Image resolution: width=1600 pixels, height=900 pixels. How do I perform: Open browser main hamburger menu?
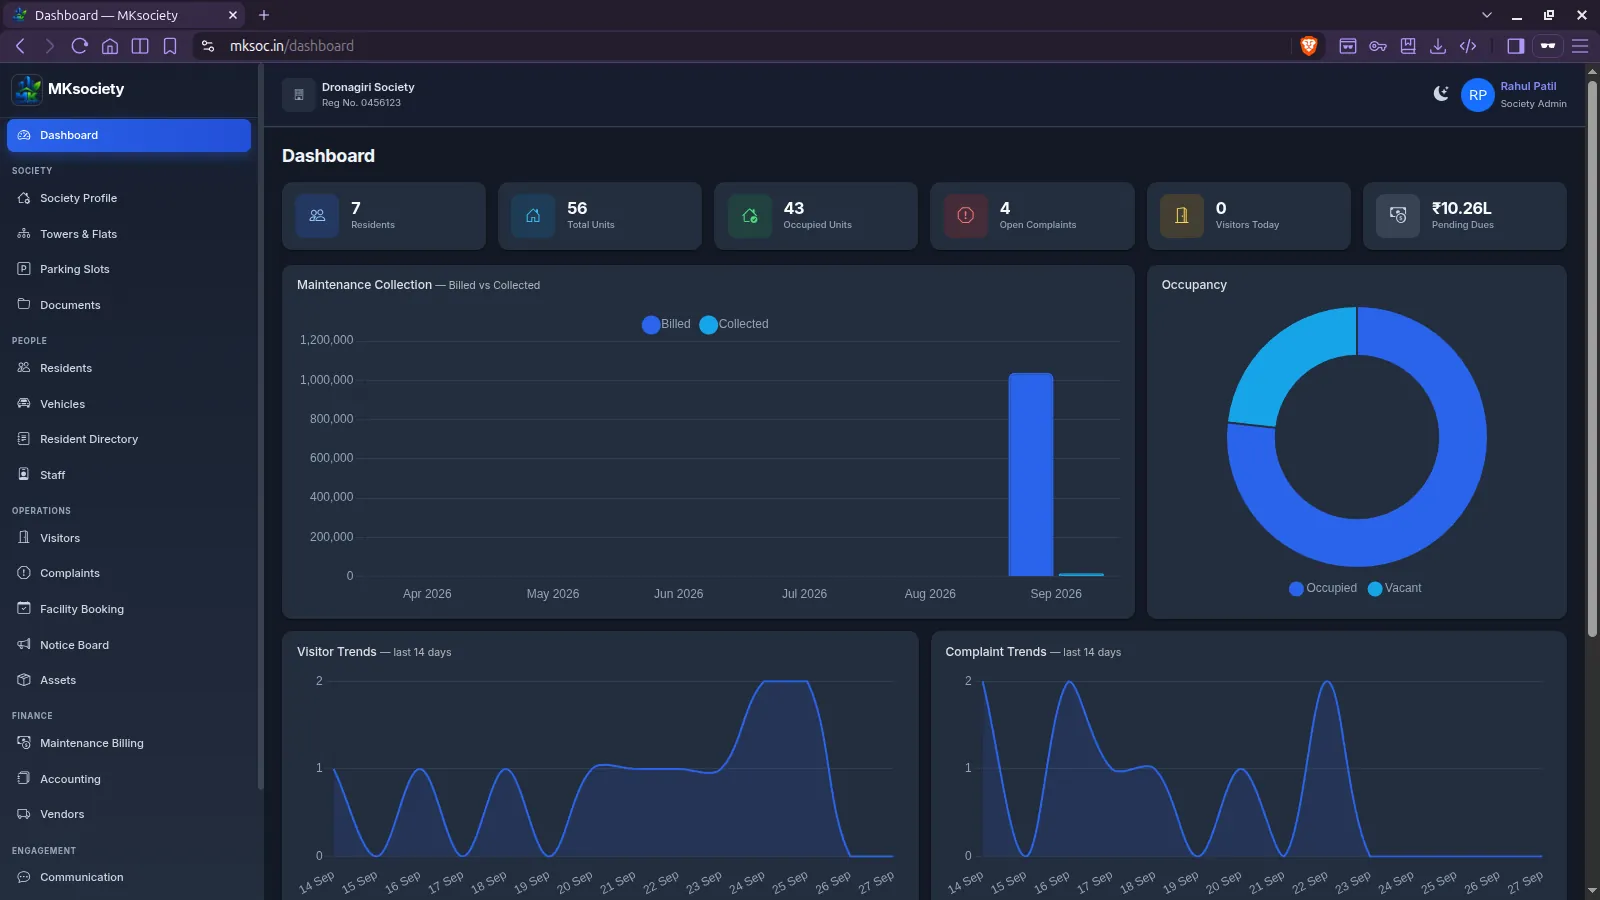[x=1580, y=46]
